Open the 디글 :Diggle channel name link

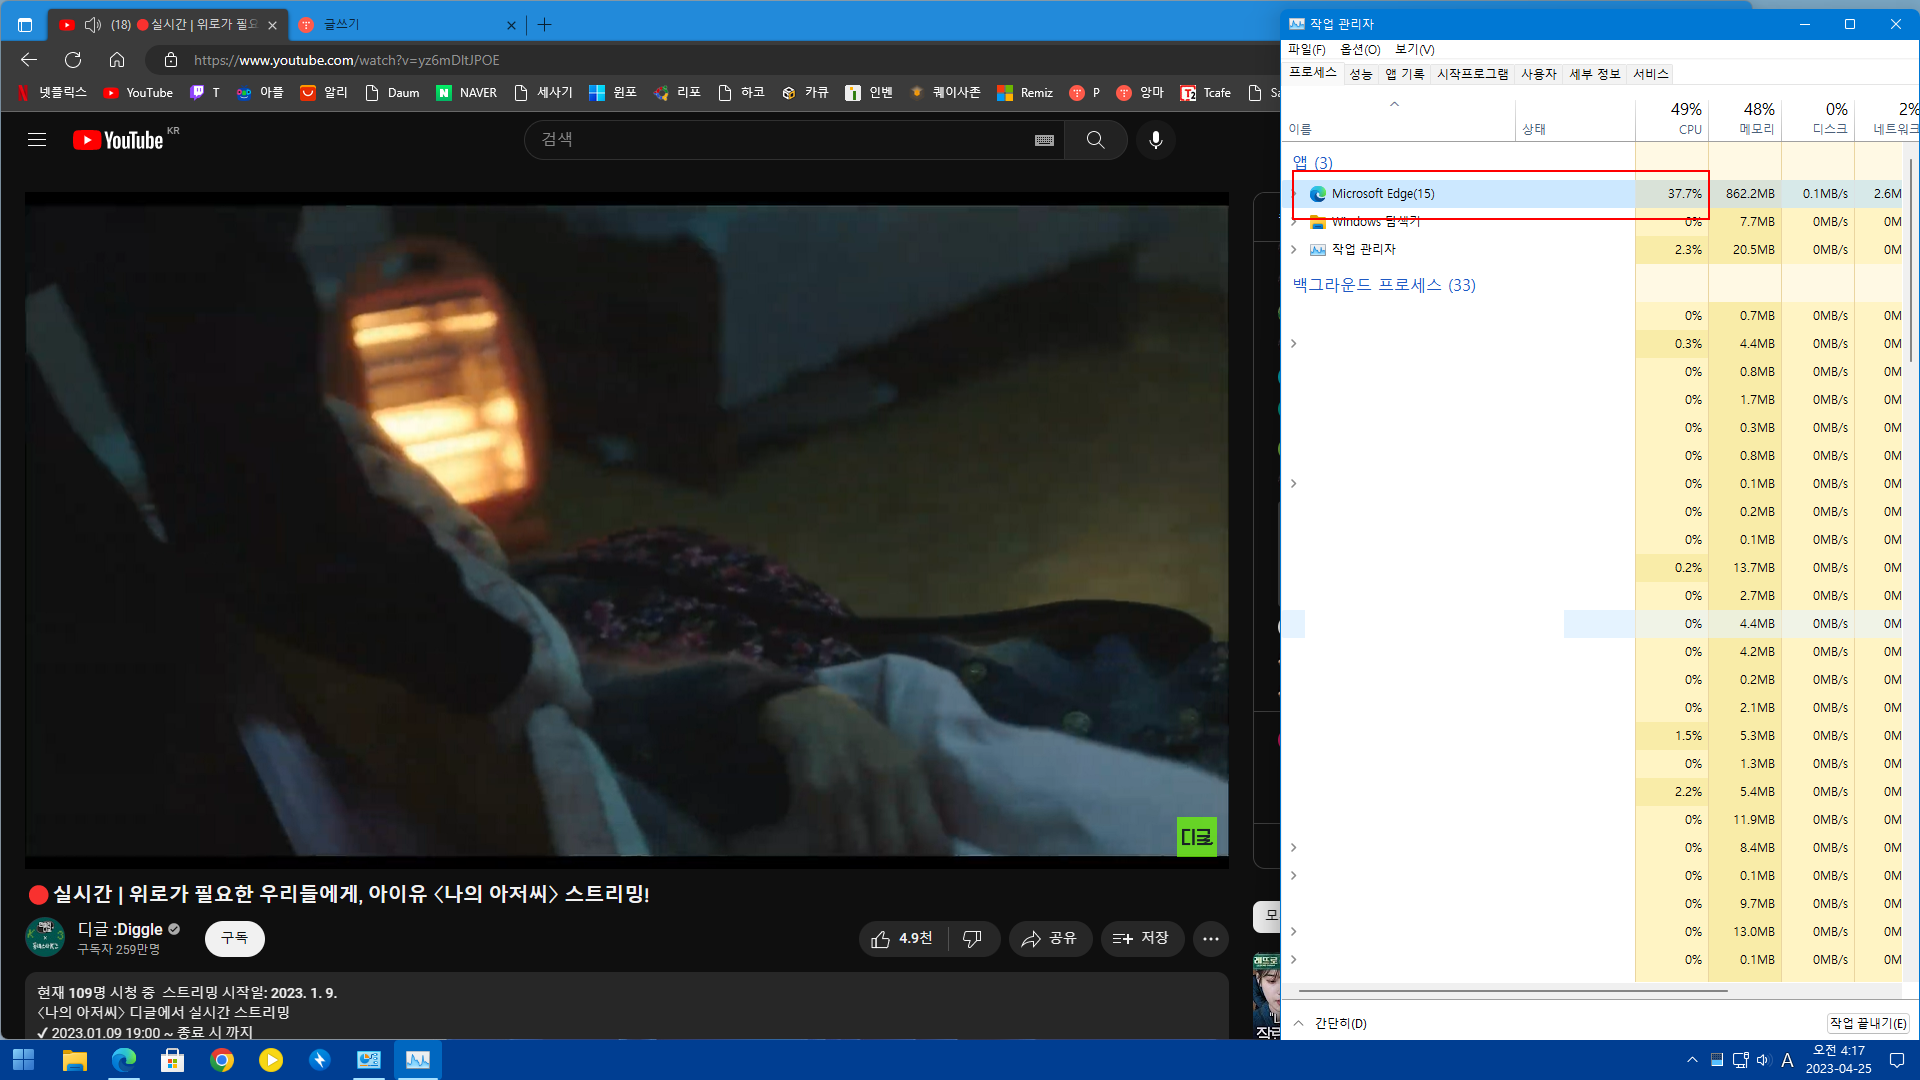tap(120, 929)
